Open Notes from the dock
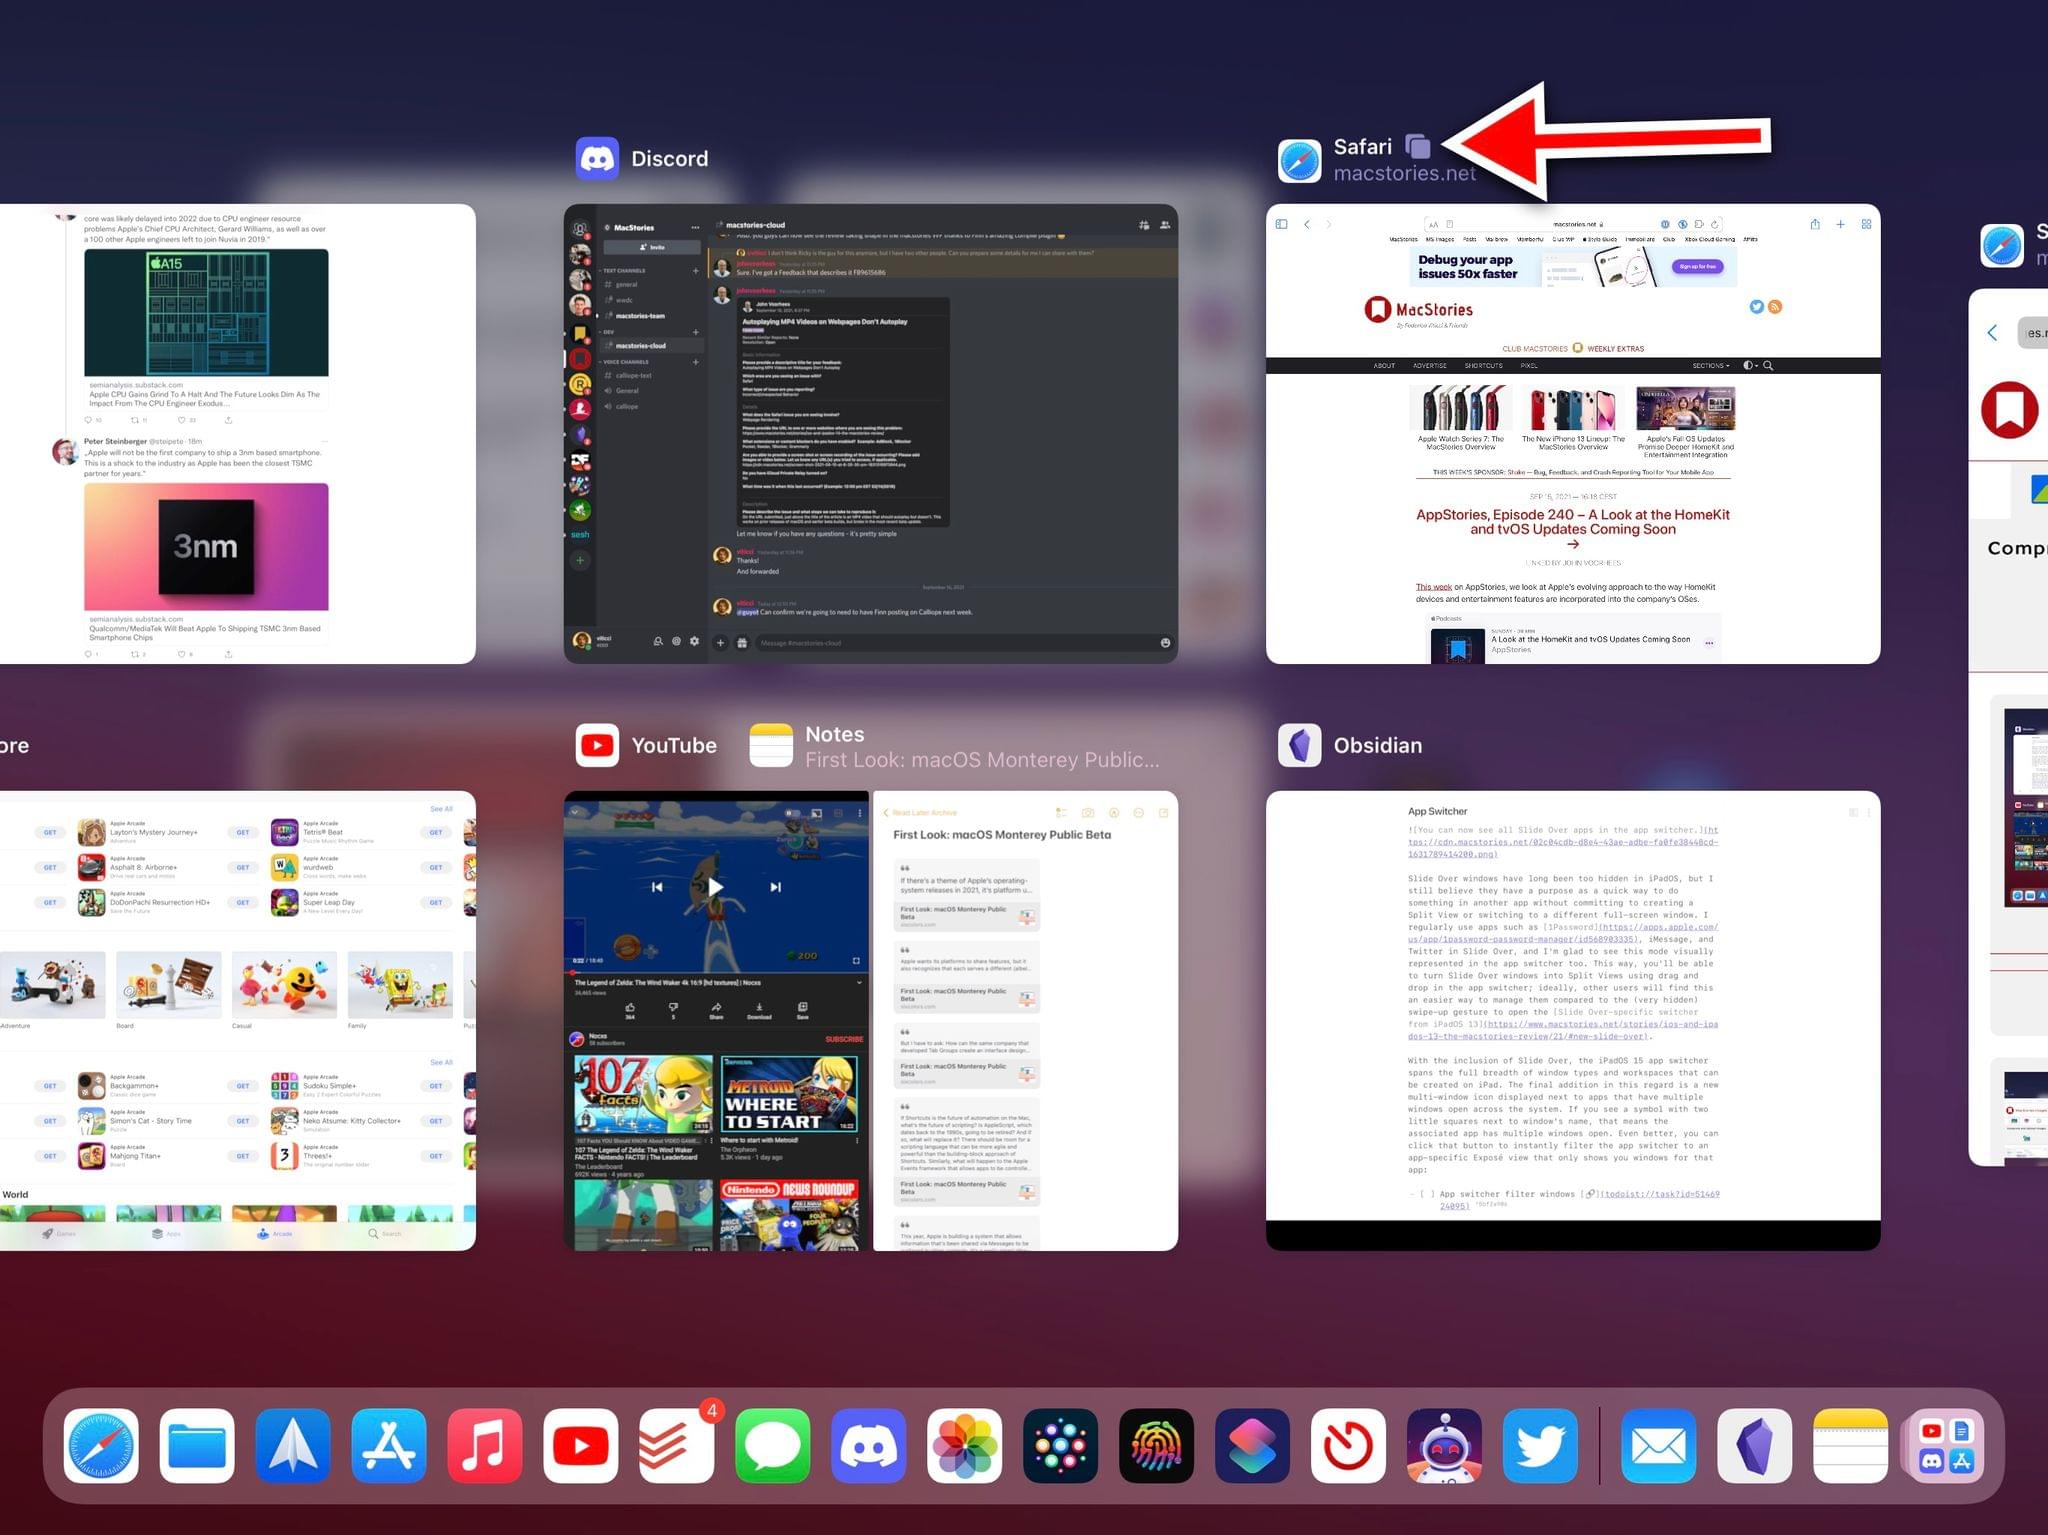Image resolution: width=2048 pixels, height=1535 pixels. [1850, 1445]
